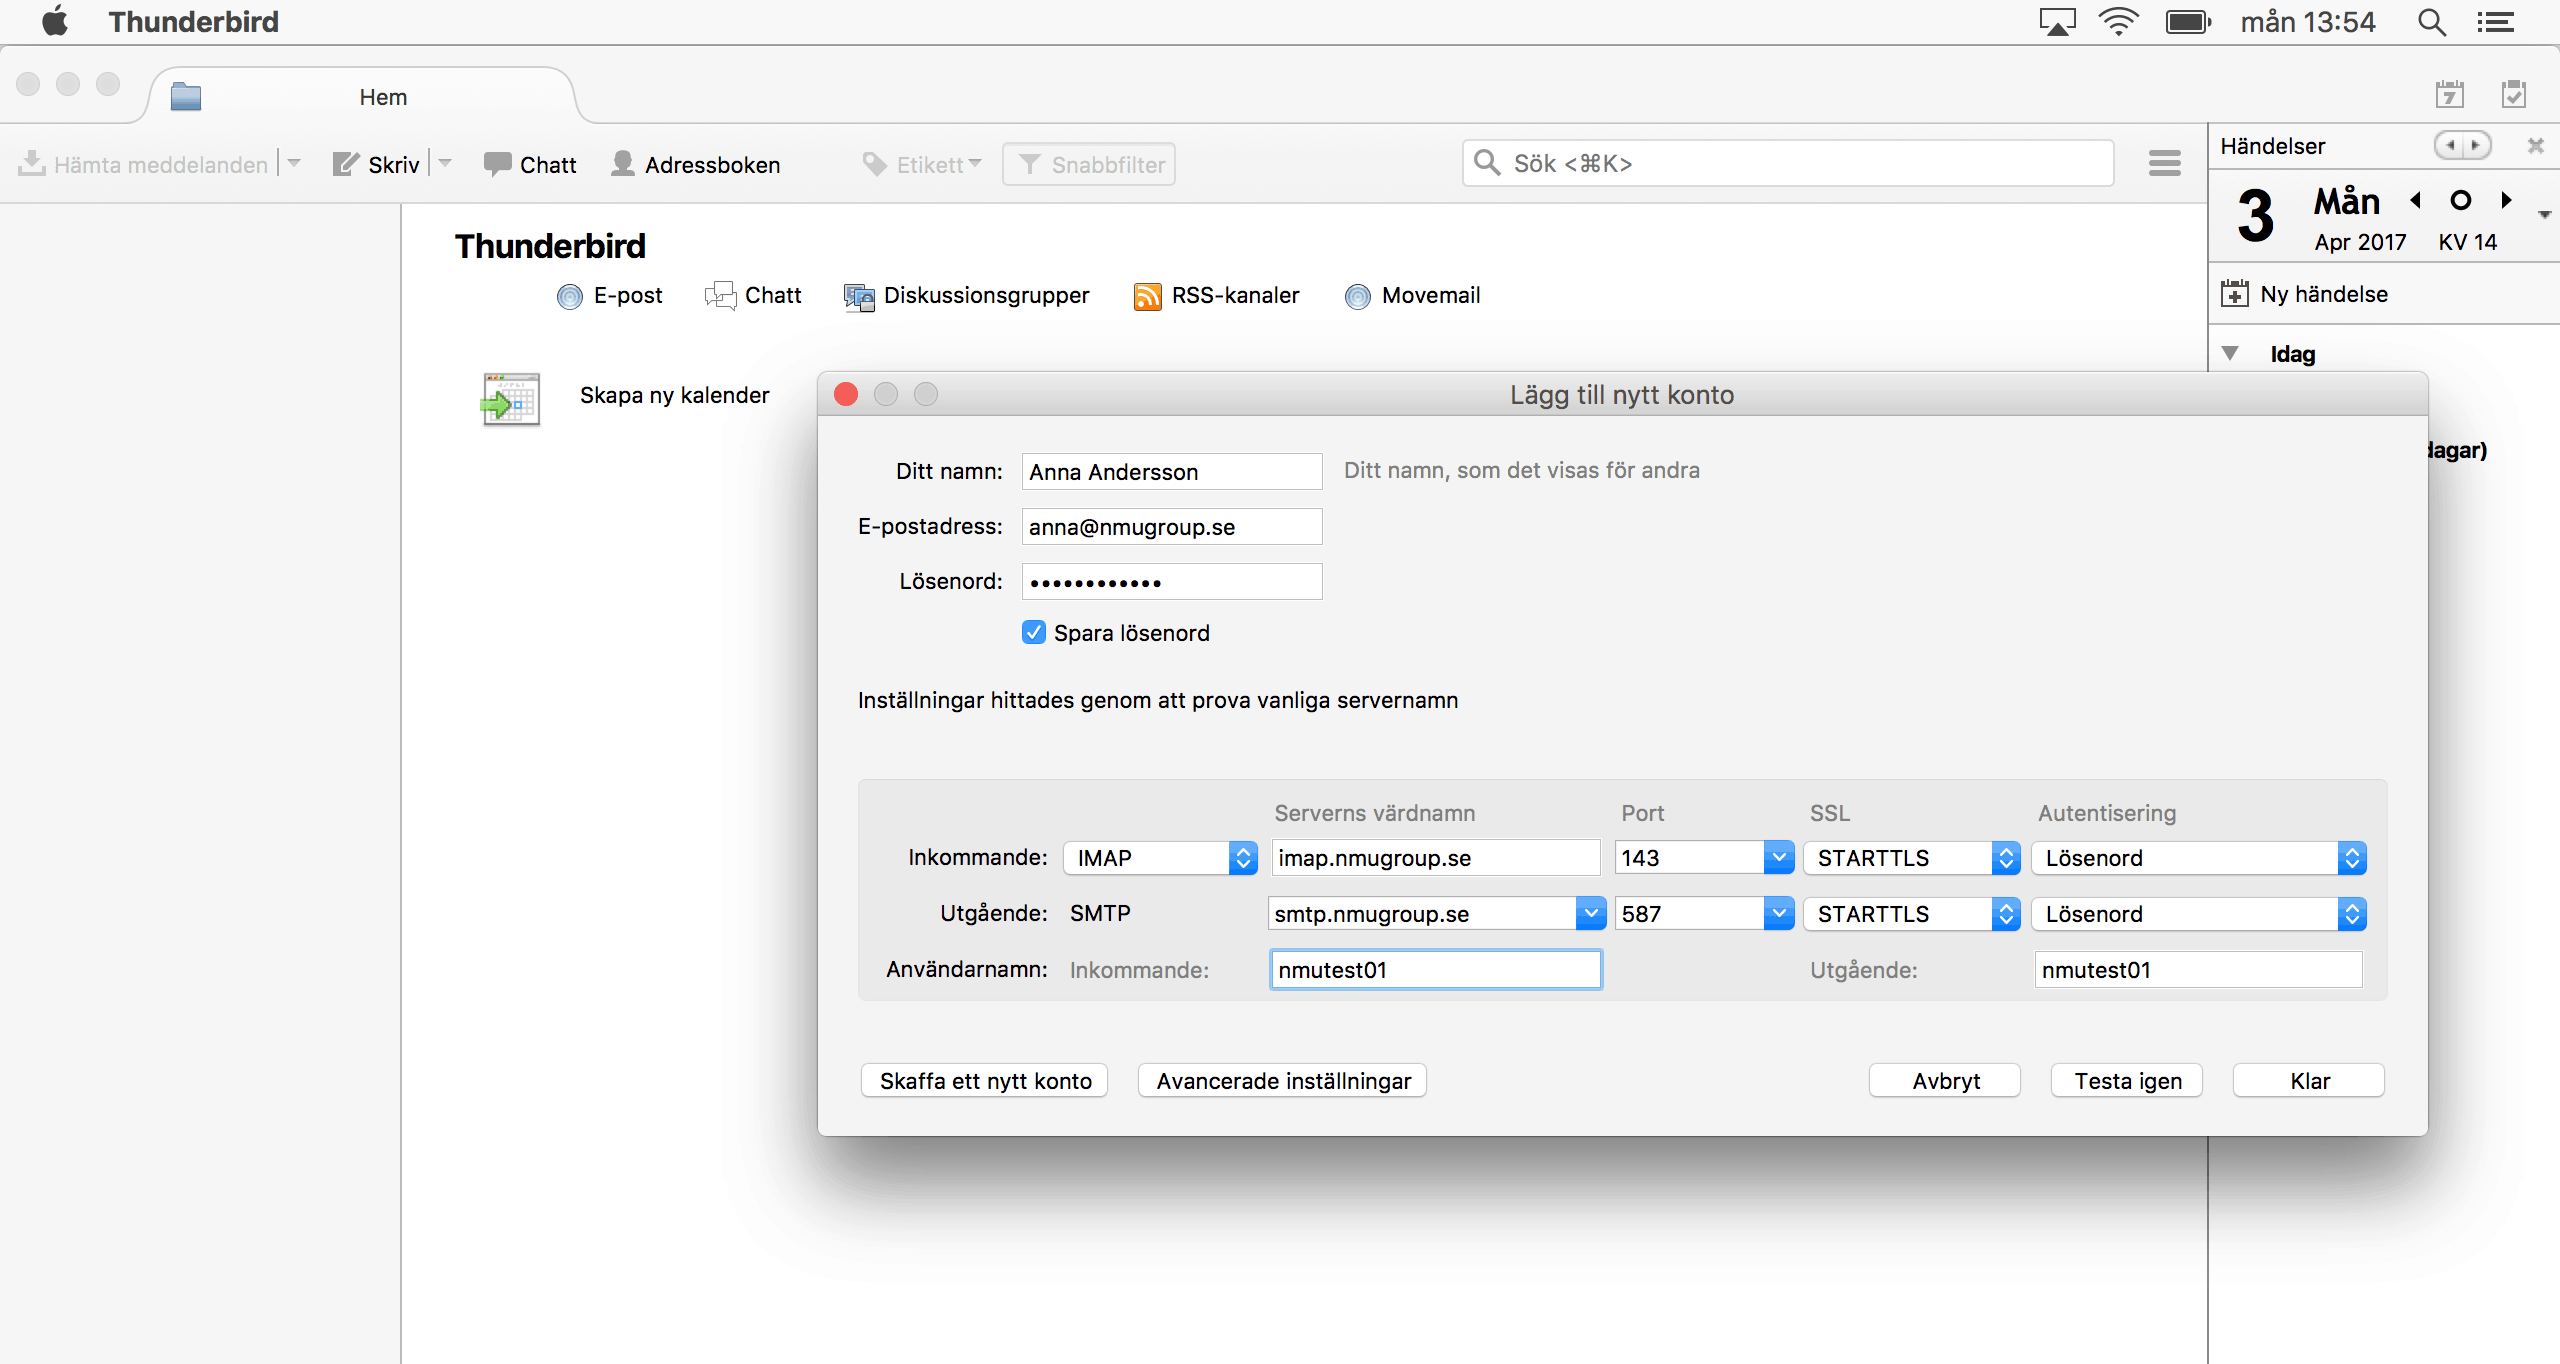
Task: Edit the Inkommande username nmutest01 field
Action: tap(1436, 969)
